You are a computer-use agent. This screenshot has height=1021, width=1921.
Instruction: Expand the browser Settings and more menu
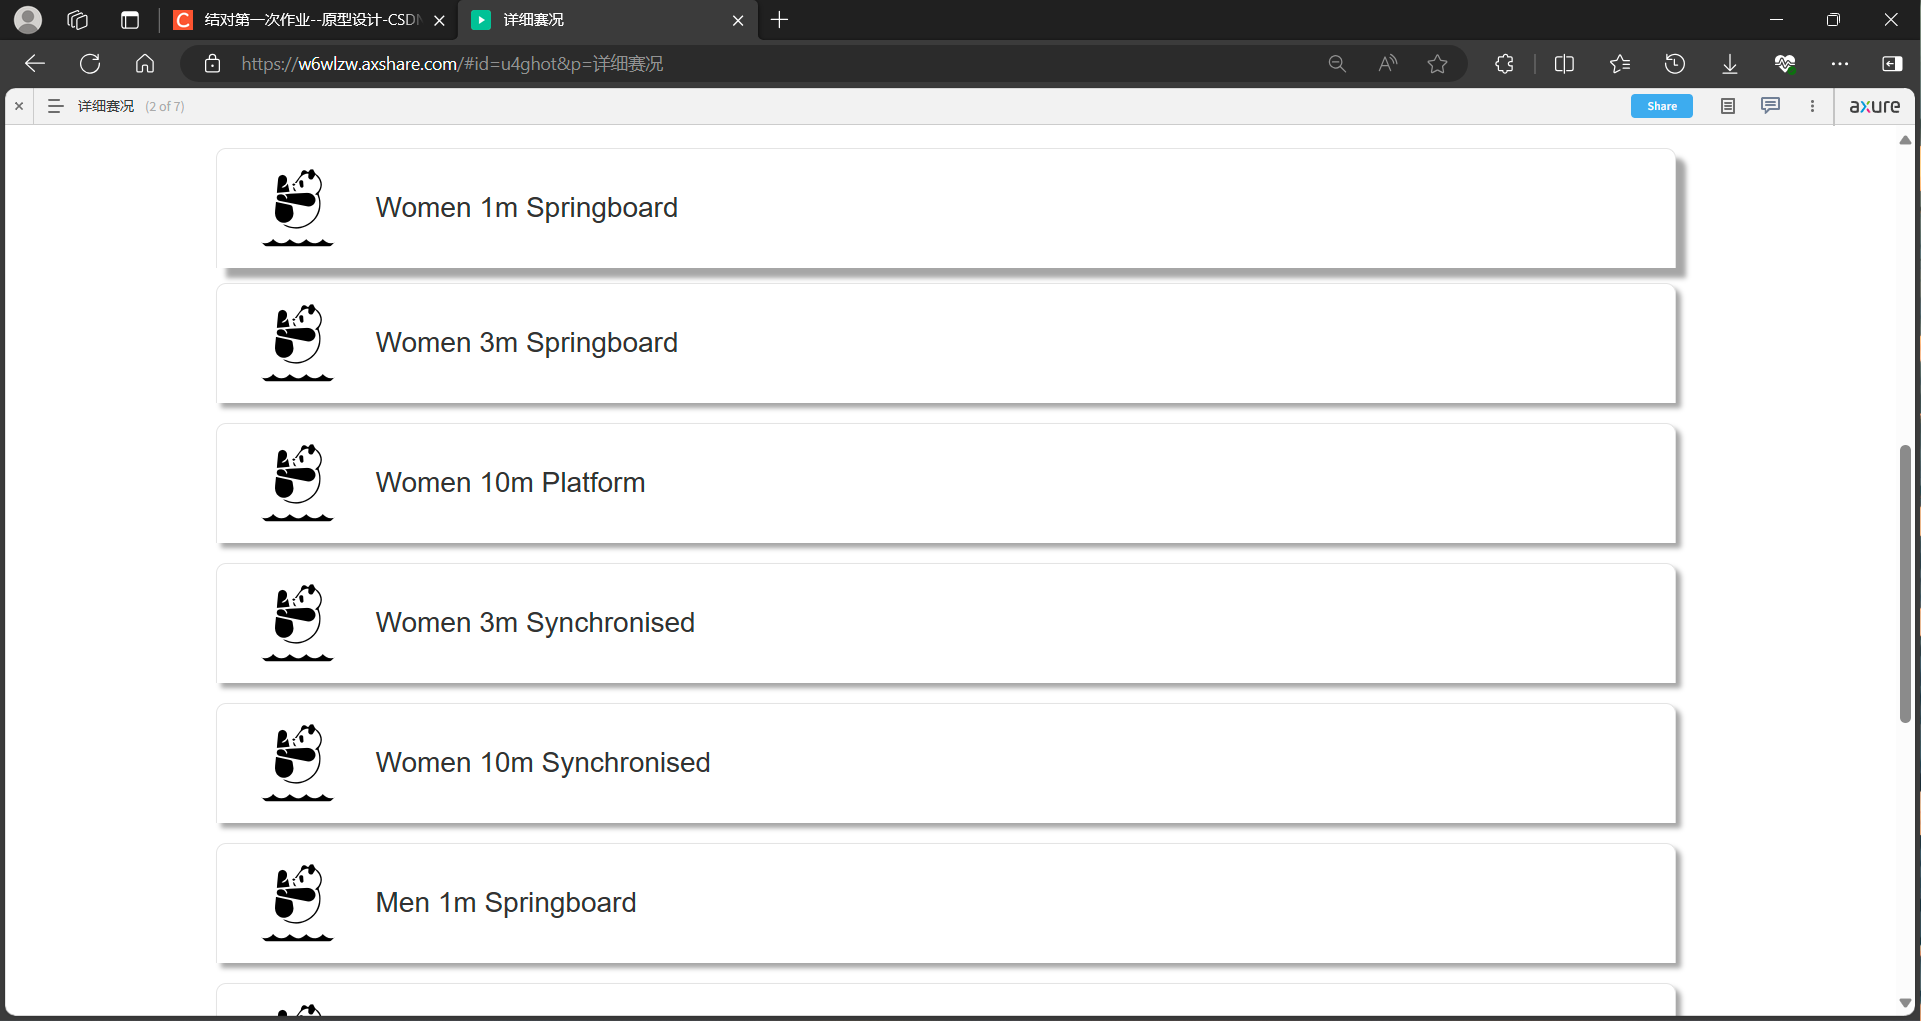coord(1839,64)
